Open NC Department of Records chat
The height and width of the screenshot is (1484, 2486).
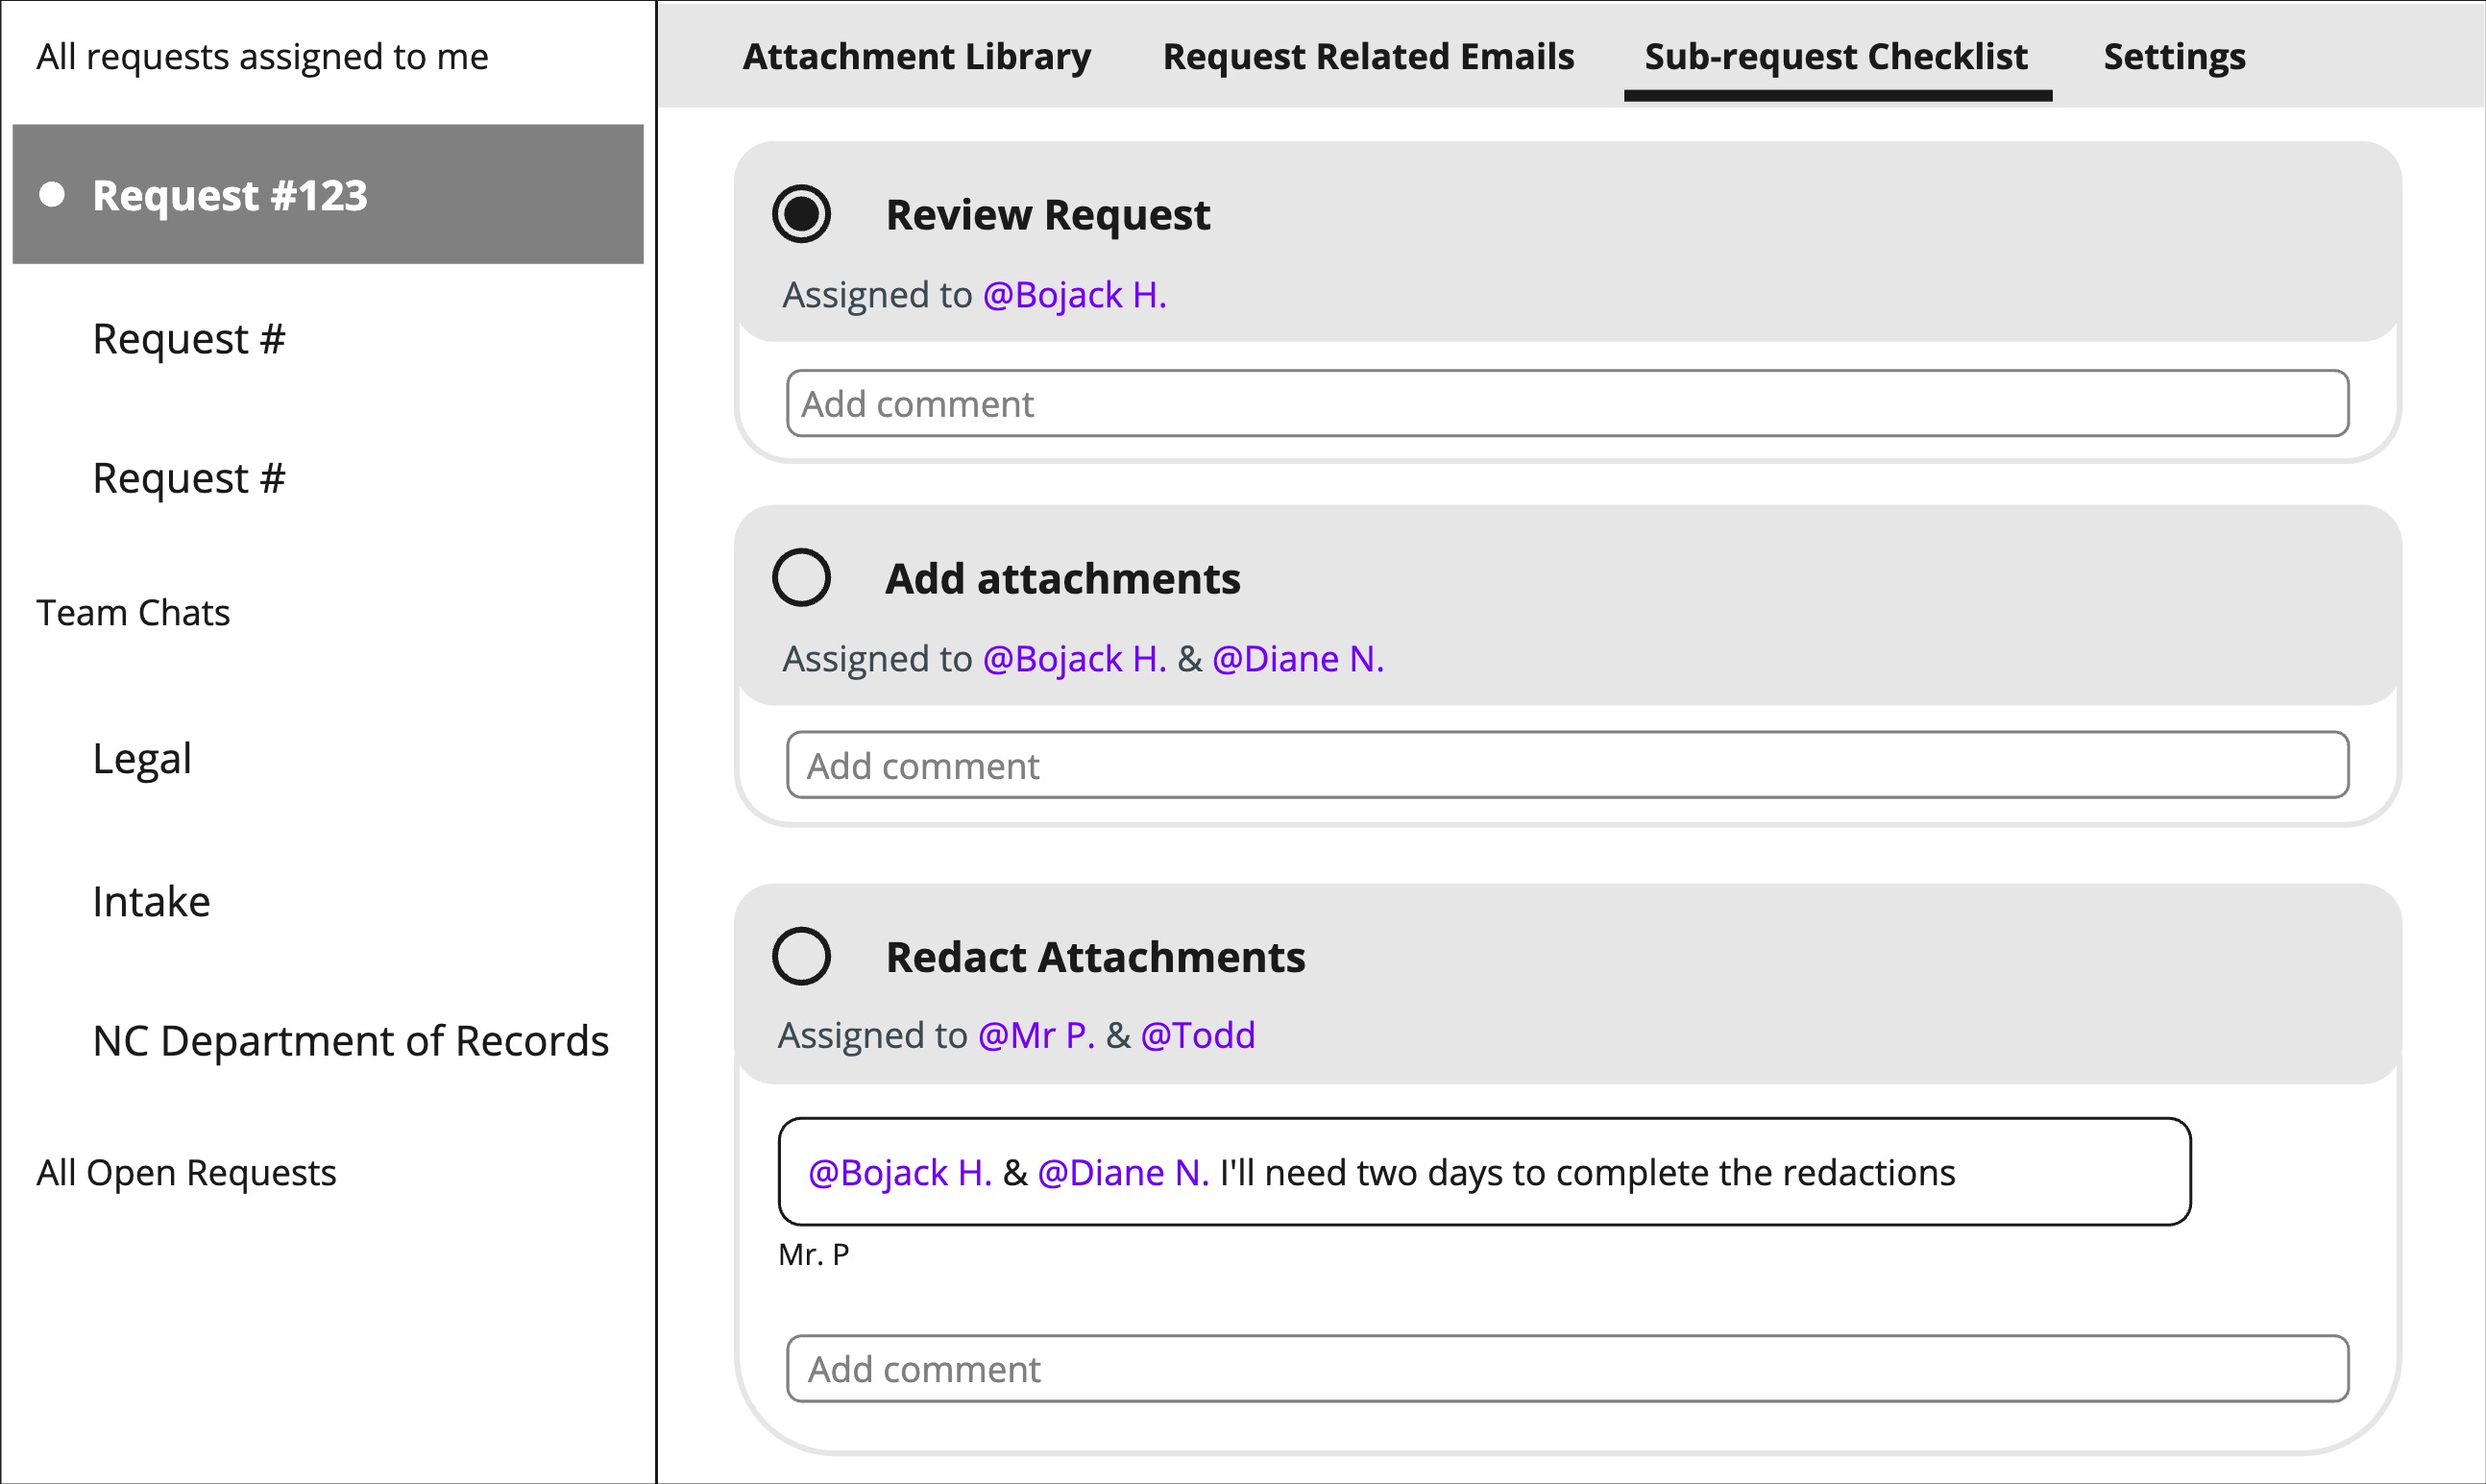point(351,1041)
